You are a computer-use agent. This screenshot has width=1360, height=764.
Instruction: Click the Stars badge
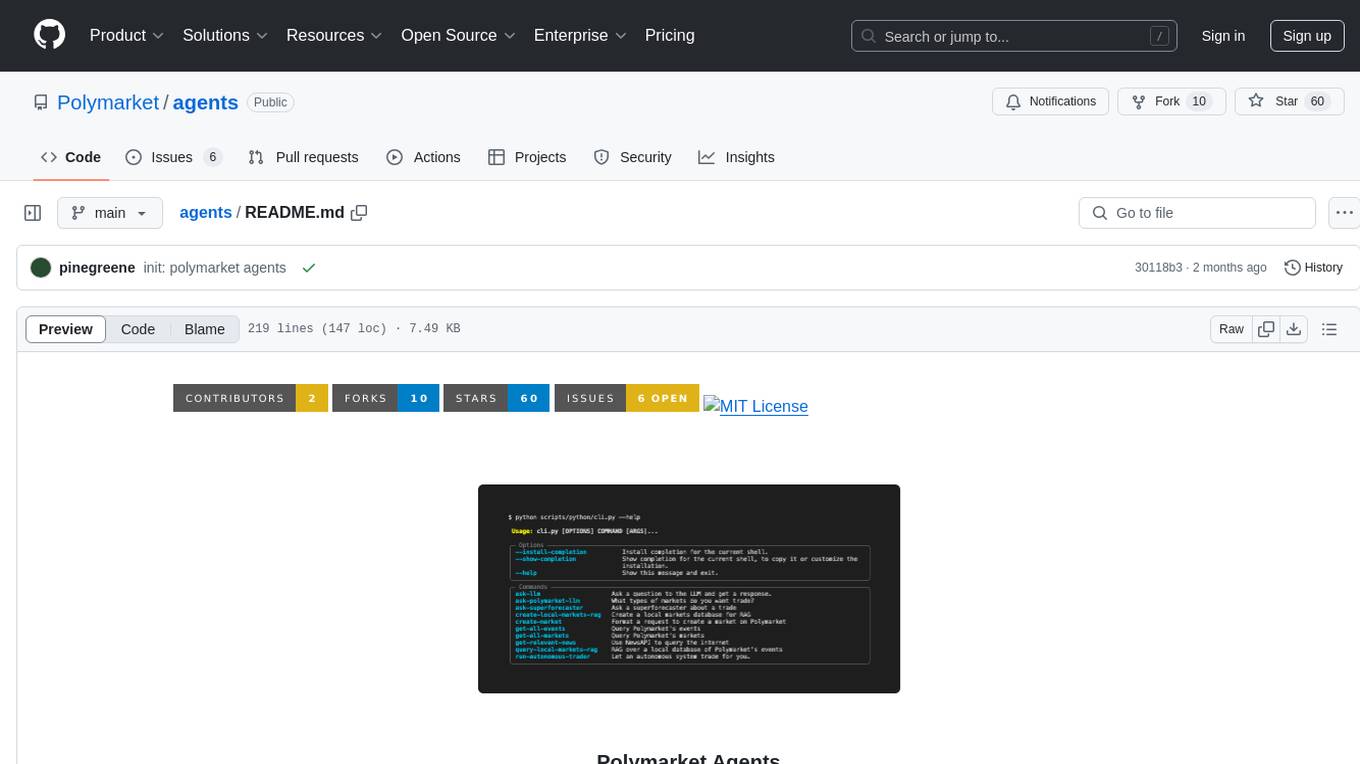tap(497, 398)
